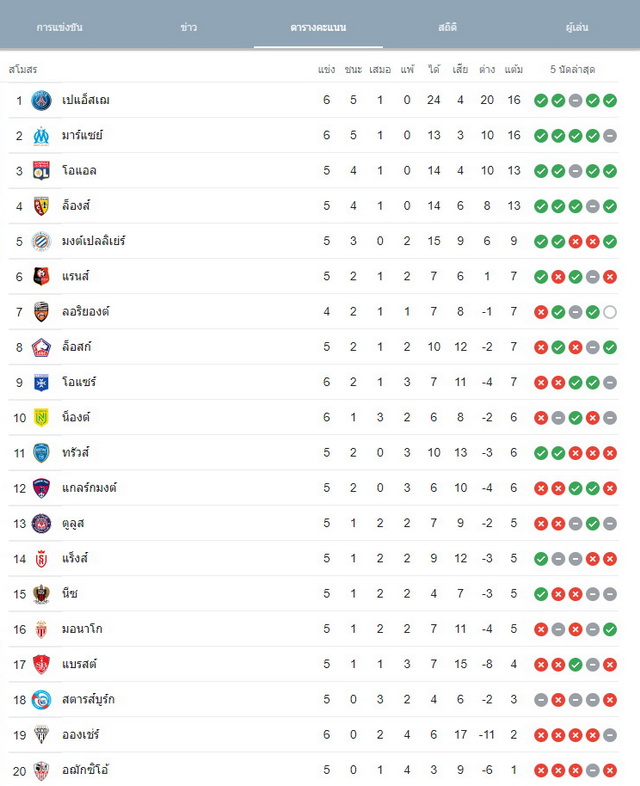Open the มงต์เปลลิเย่ร์ team link
Screen dimensions: 640x786
point(93,241)
